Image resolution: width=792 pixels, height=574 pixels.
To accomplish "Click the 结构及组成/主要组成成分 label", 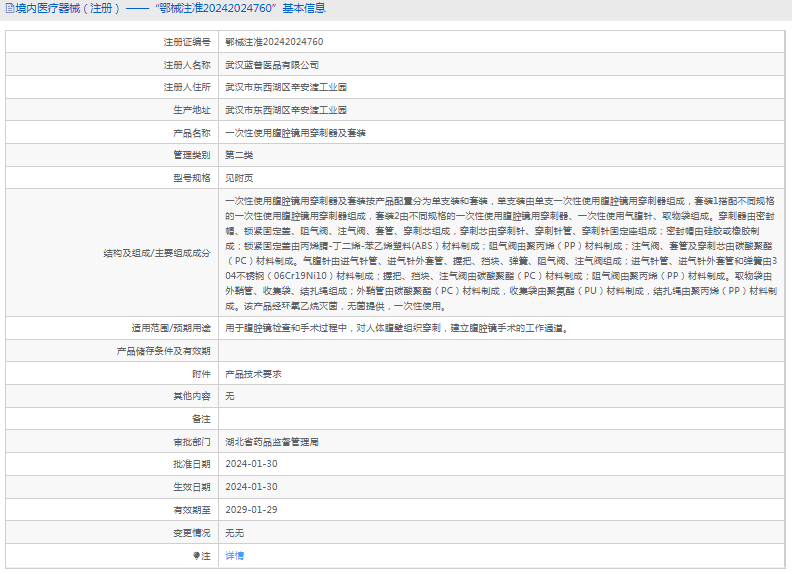I will pyautogui.click(x=157, y=253).
